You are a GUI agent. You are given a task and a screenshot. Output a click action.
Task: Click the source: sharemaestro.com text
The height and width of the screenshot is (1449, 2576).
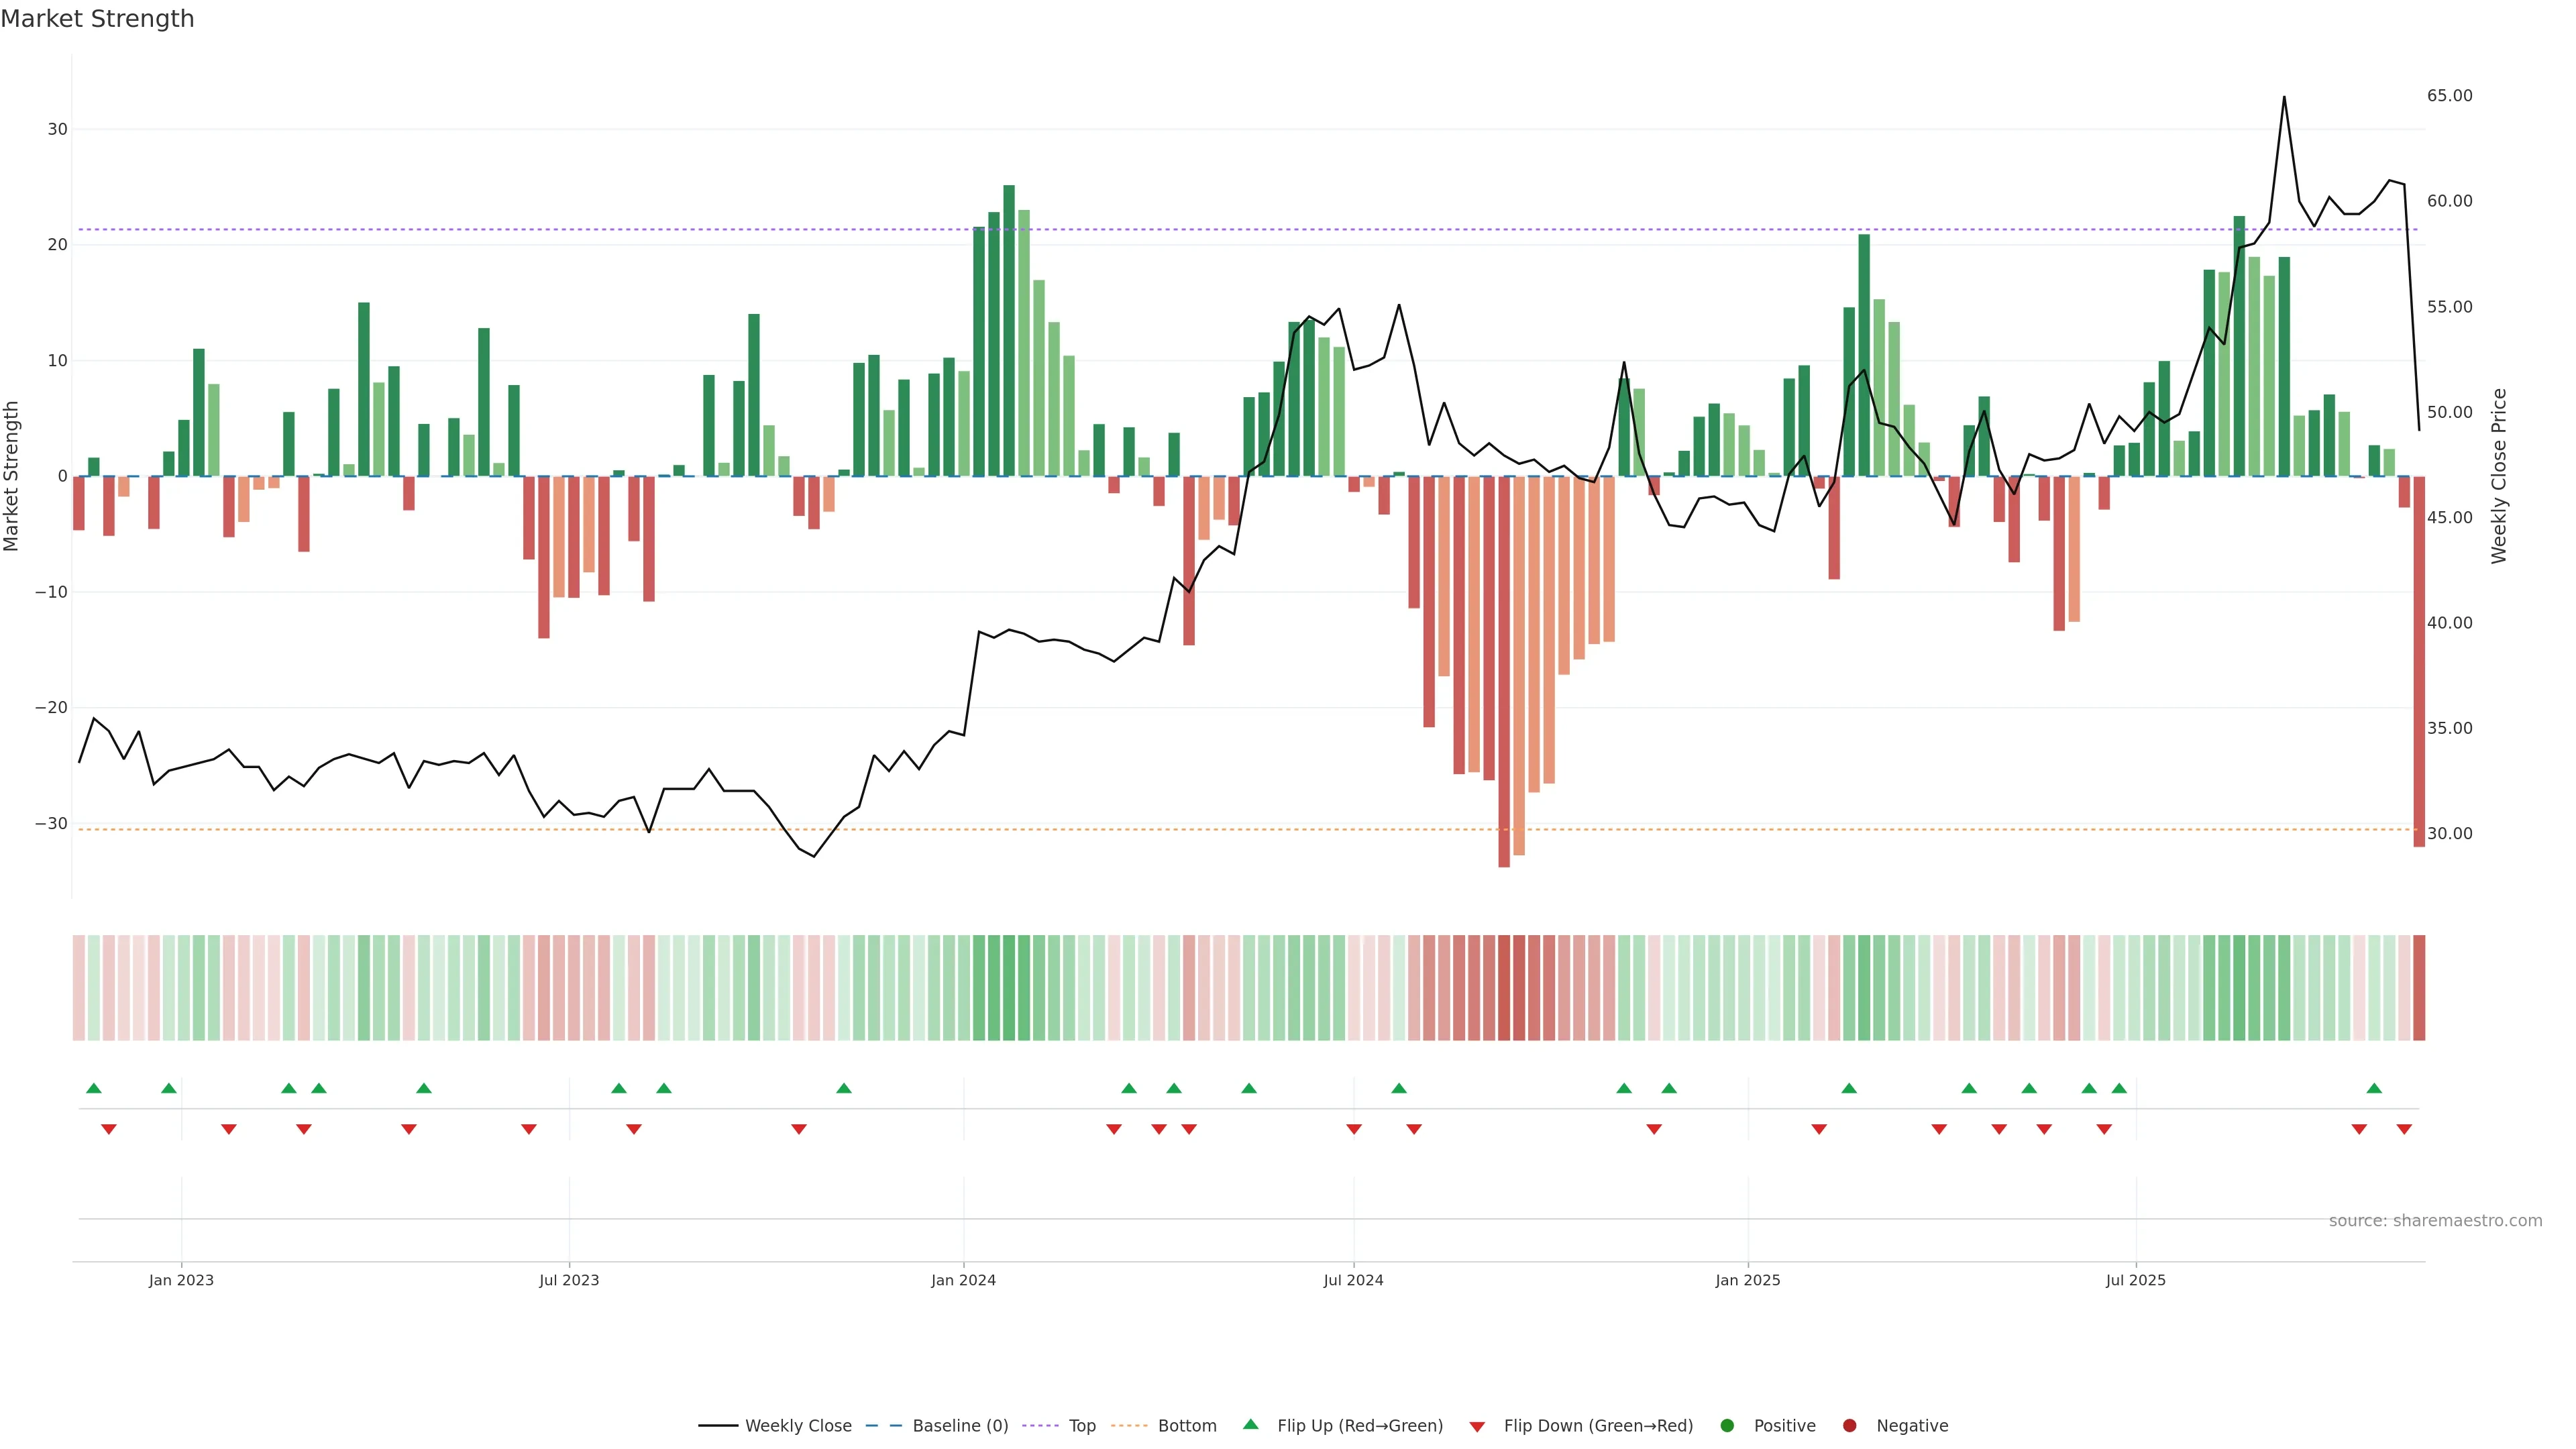2435,1221
